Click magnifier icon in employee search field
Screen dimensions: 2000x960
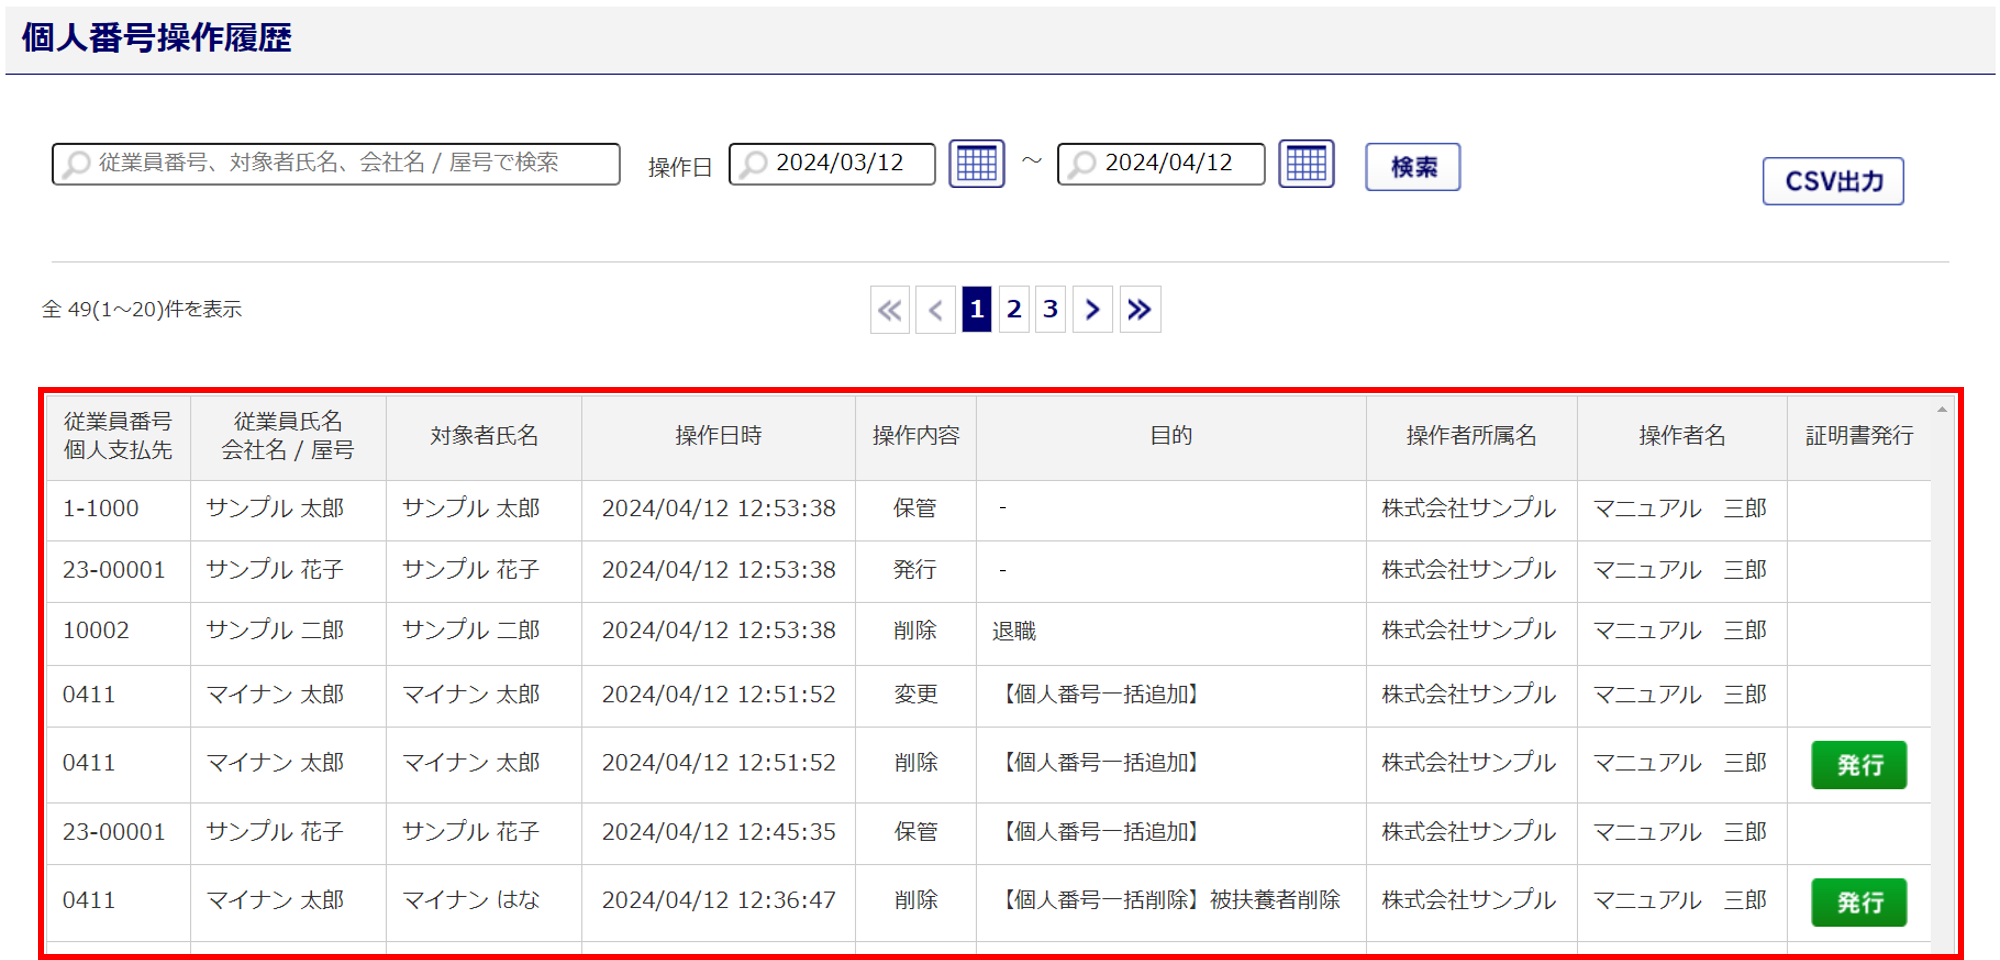tap(77, 164)
